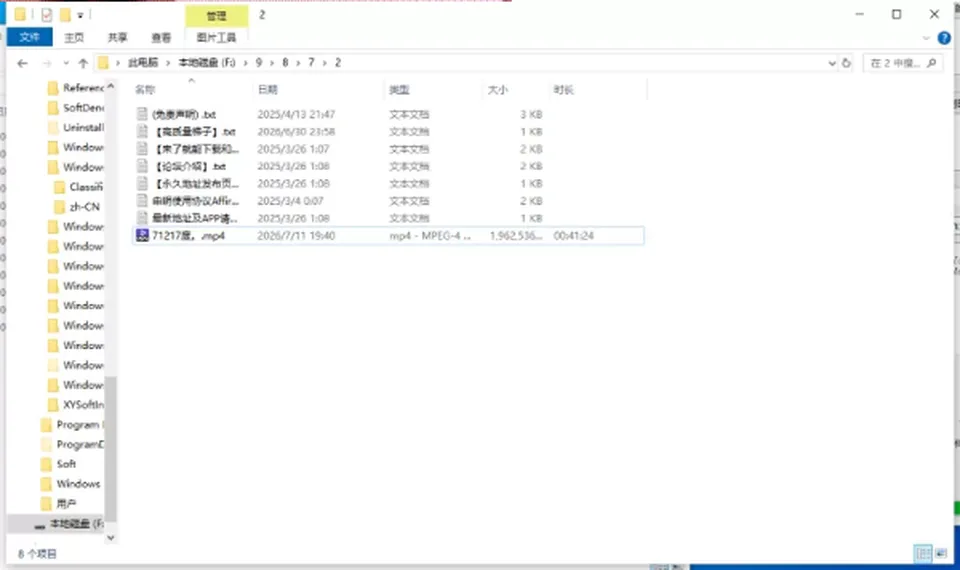Go back with the back arrow
The image size is (960, 570).
pyautogui.click(x=23, y=63)
